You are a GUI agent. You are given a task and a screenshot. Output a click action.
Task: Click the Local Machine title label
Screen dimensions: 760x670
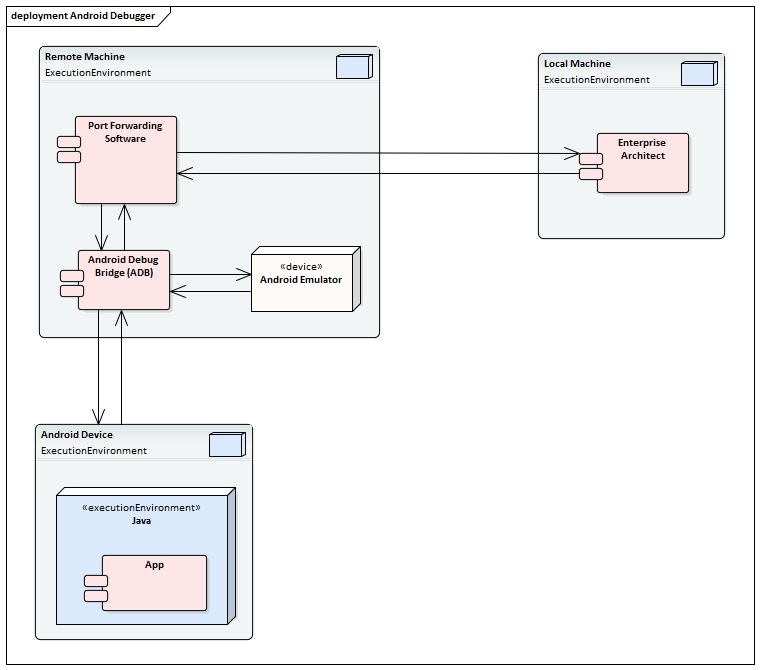tap(577, 64)
